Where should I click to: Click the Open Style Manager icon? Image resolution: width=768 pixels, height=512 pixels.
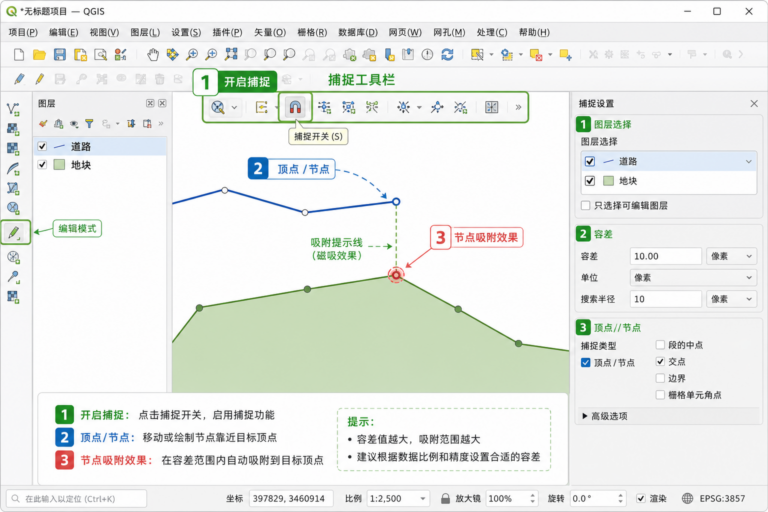(120, 54)
